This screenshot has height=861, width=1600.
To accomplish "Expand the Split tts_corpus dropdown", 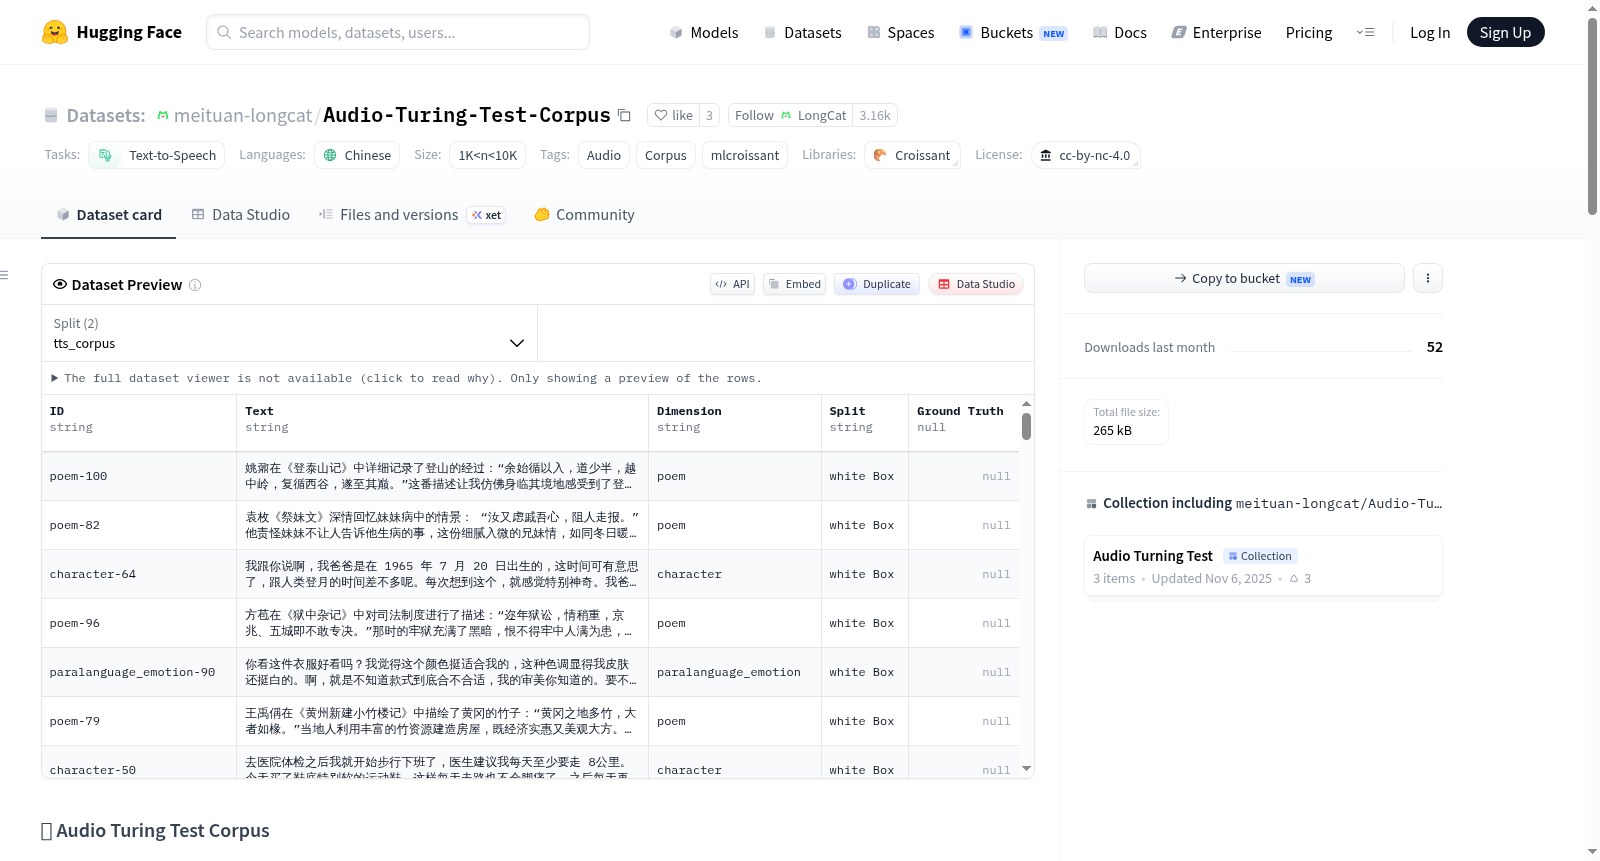I will click(289, 333).
